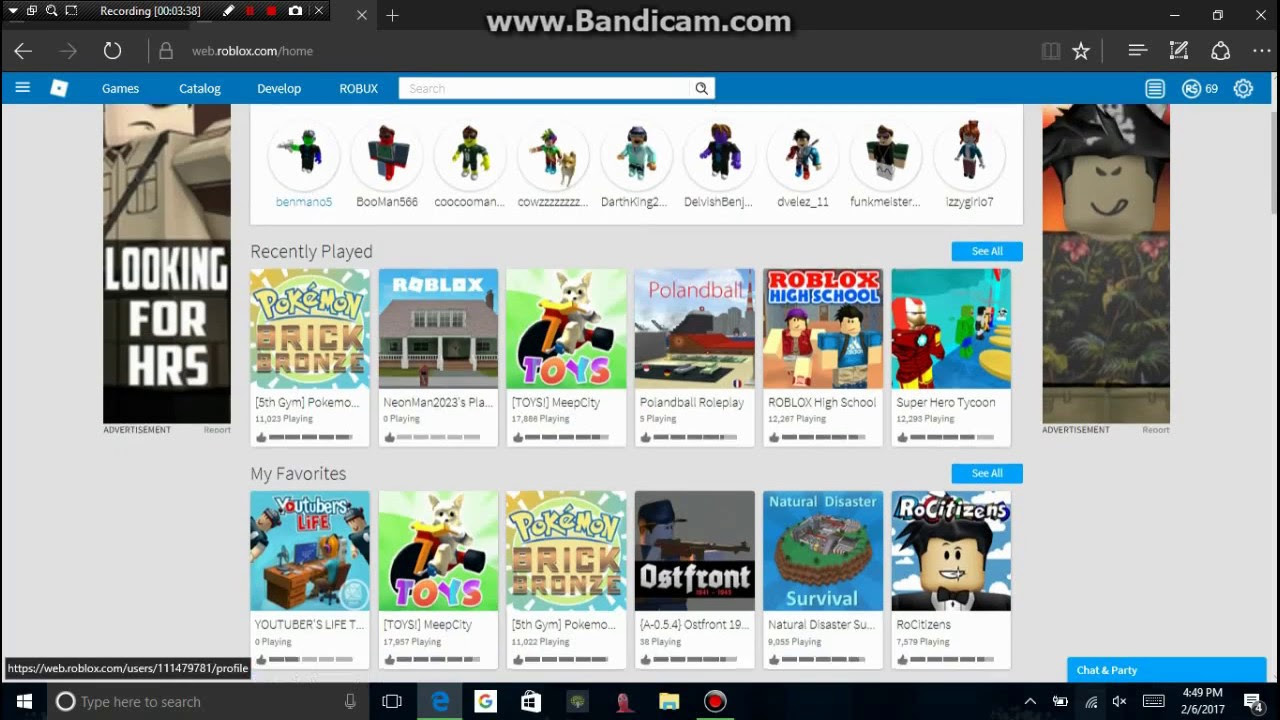The image size is (1280, 720).
Task: Go back with the browser back arrow
Action: [x=23, y=51]
